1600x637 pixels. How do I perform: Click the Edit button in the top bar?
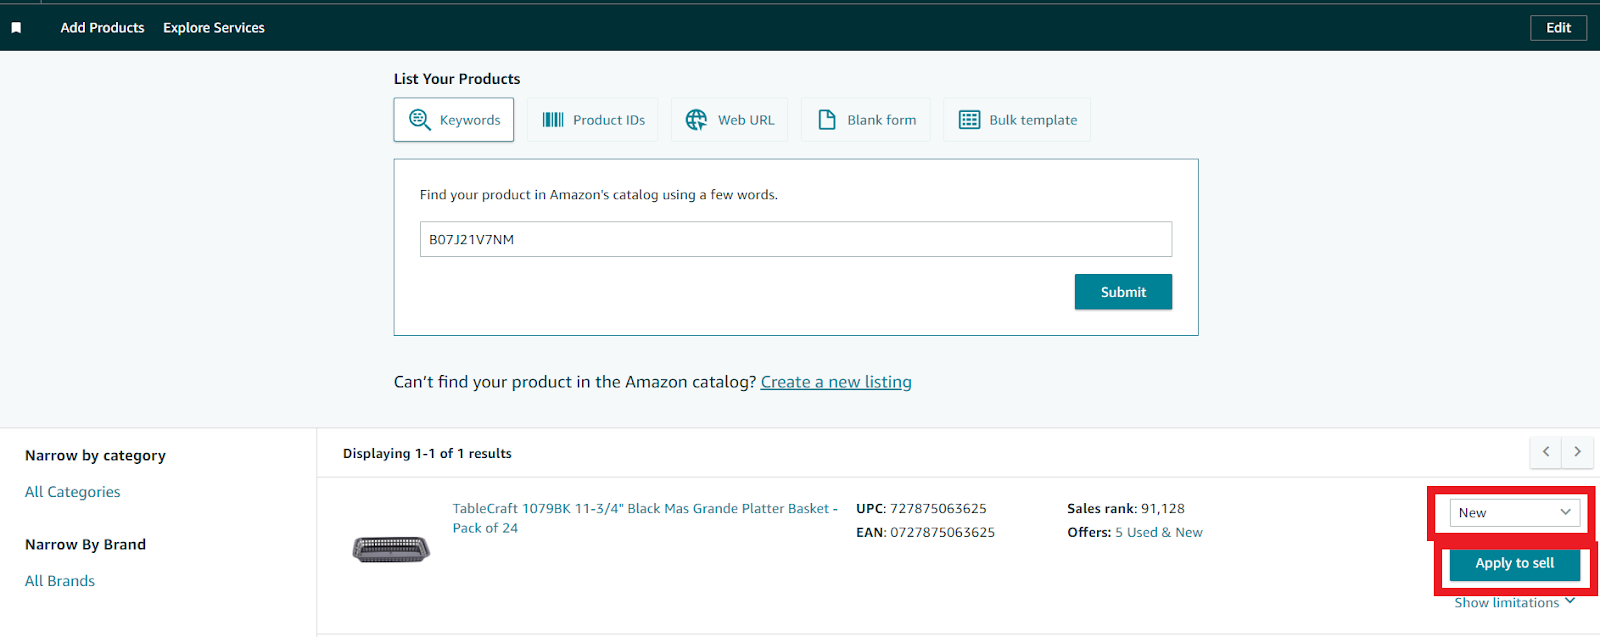(1558, 28)
